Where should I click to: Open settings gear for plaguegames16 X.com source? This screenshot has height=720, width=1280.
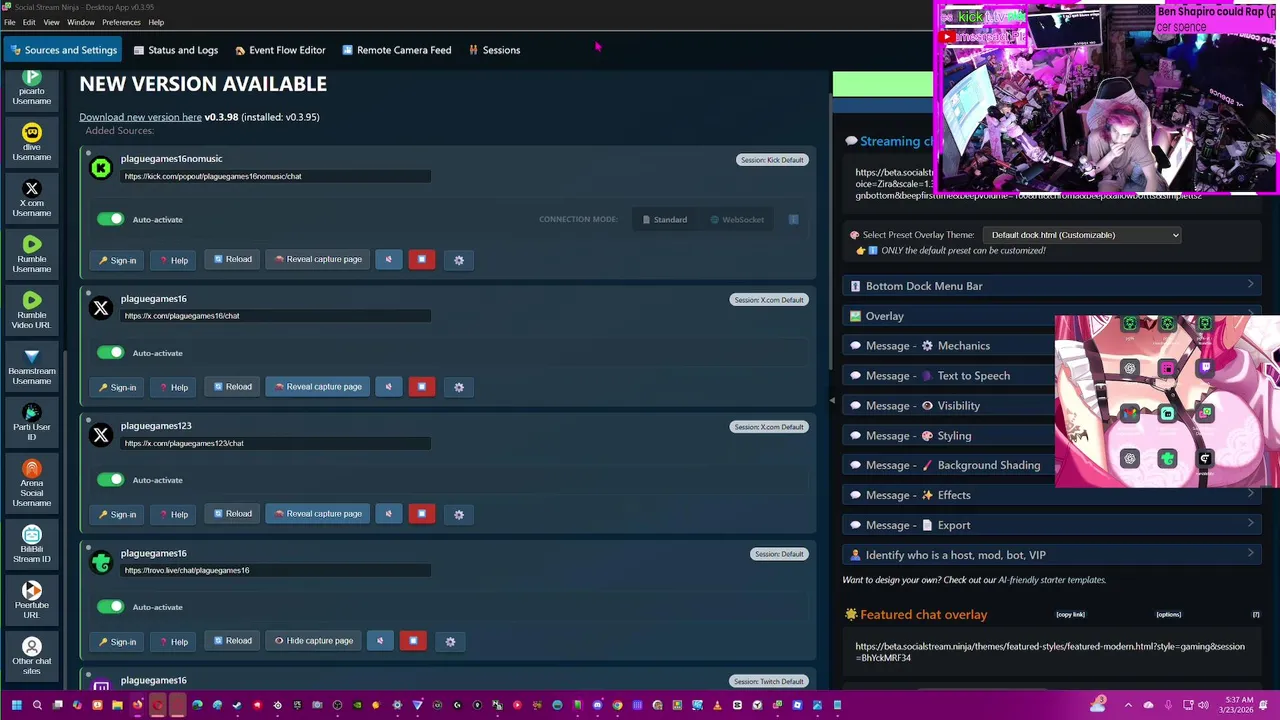pos(459,387)
